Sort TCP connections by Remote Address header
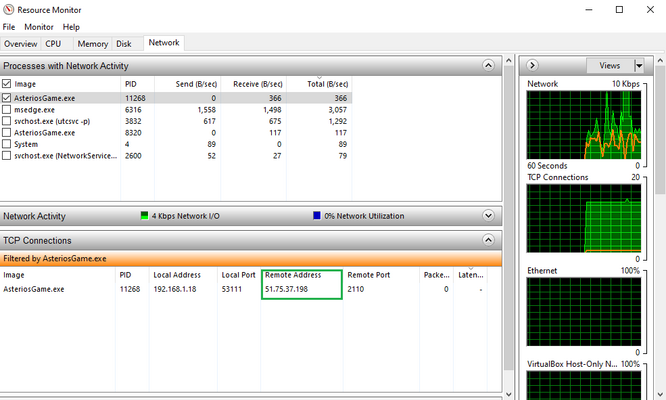This screenshot has width=666, height=400. tap(302, 275)
